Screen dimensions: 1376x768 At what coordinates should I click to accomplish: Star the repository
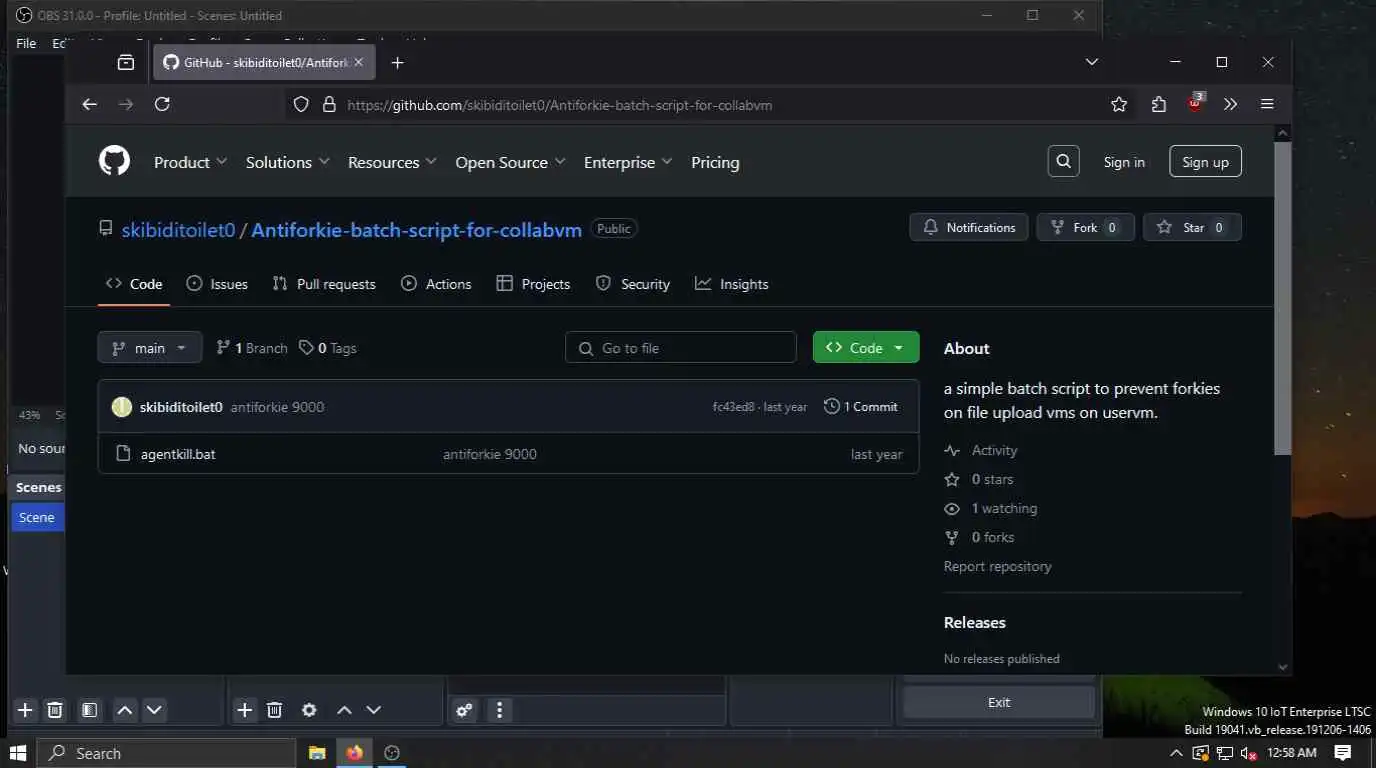[1192, 227]
